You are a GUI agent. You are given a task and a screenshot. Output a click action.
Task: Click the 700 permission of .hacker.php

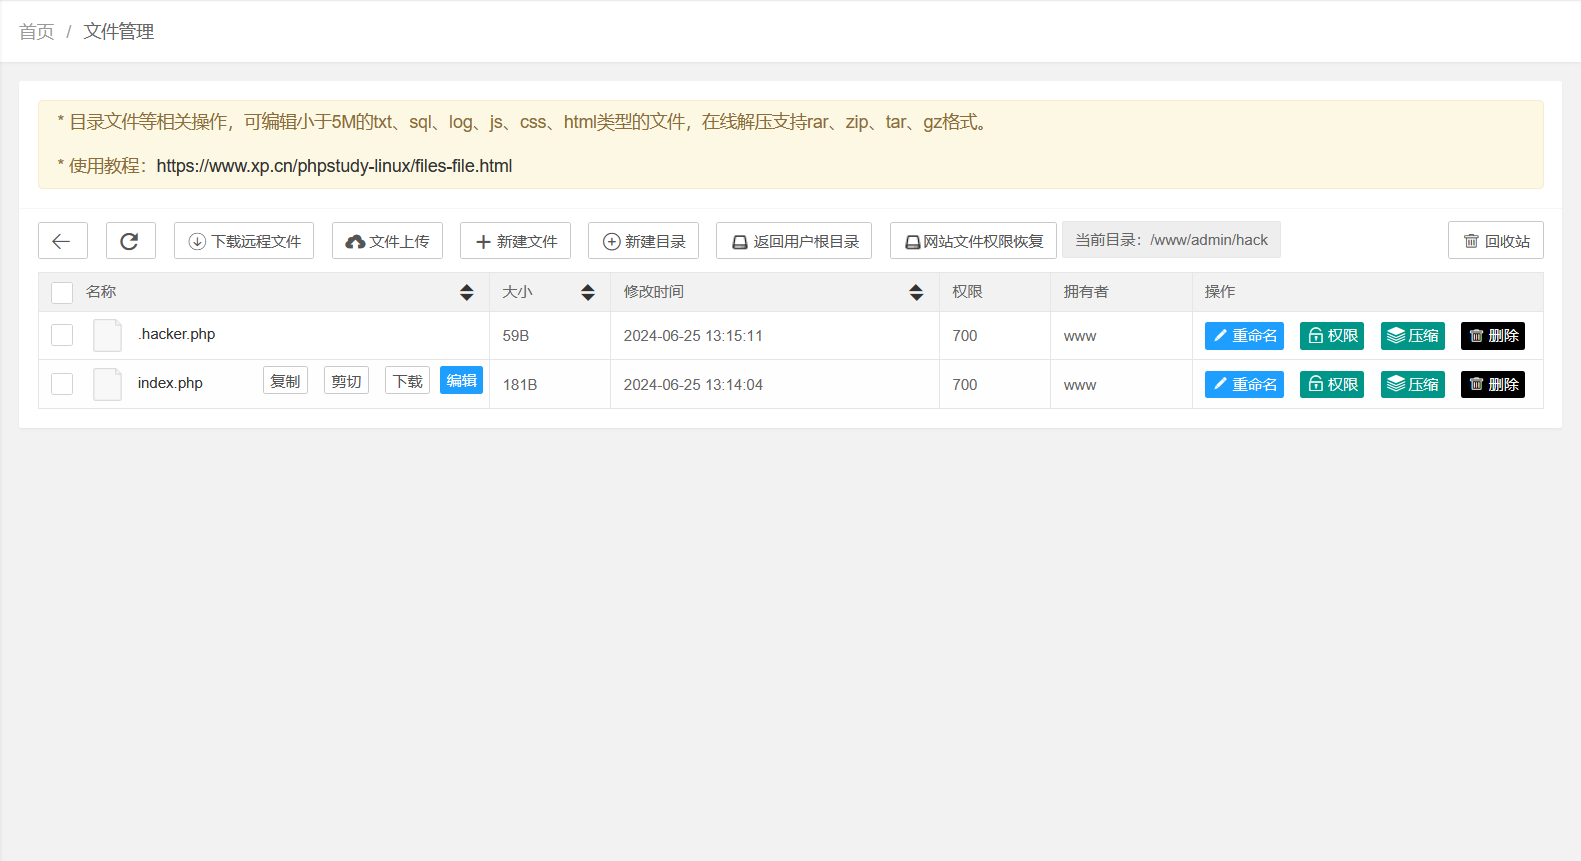965,336
